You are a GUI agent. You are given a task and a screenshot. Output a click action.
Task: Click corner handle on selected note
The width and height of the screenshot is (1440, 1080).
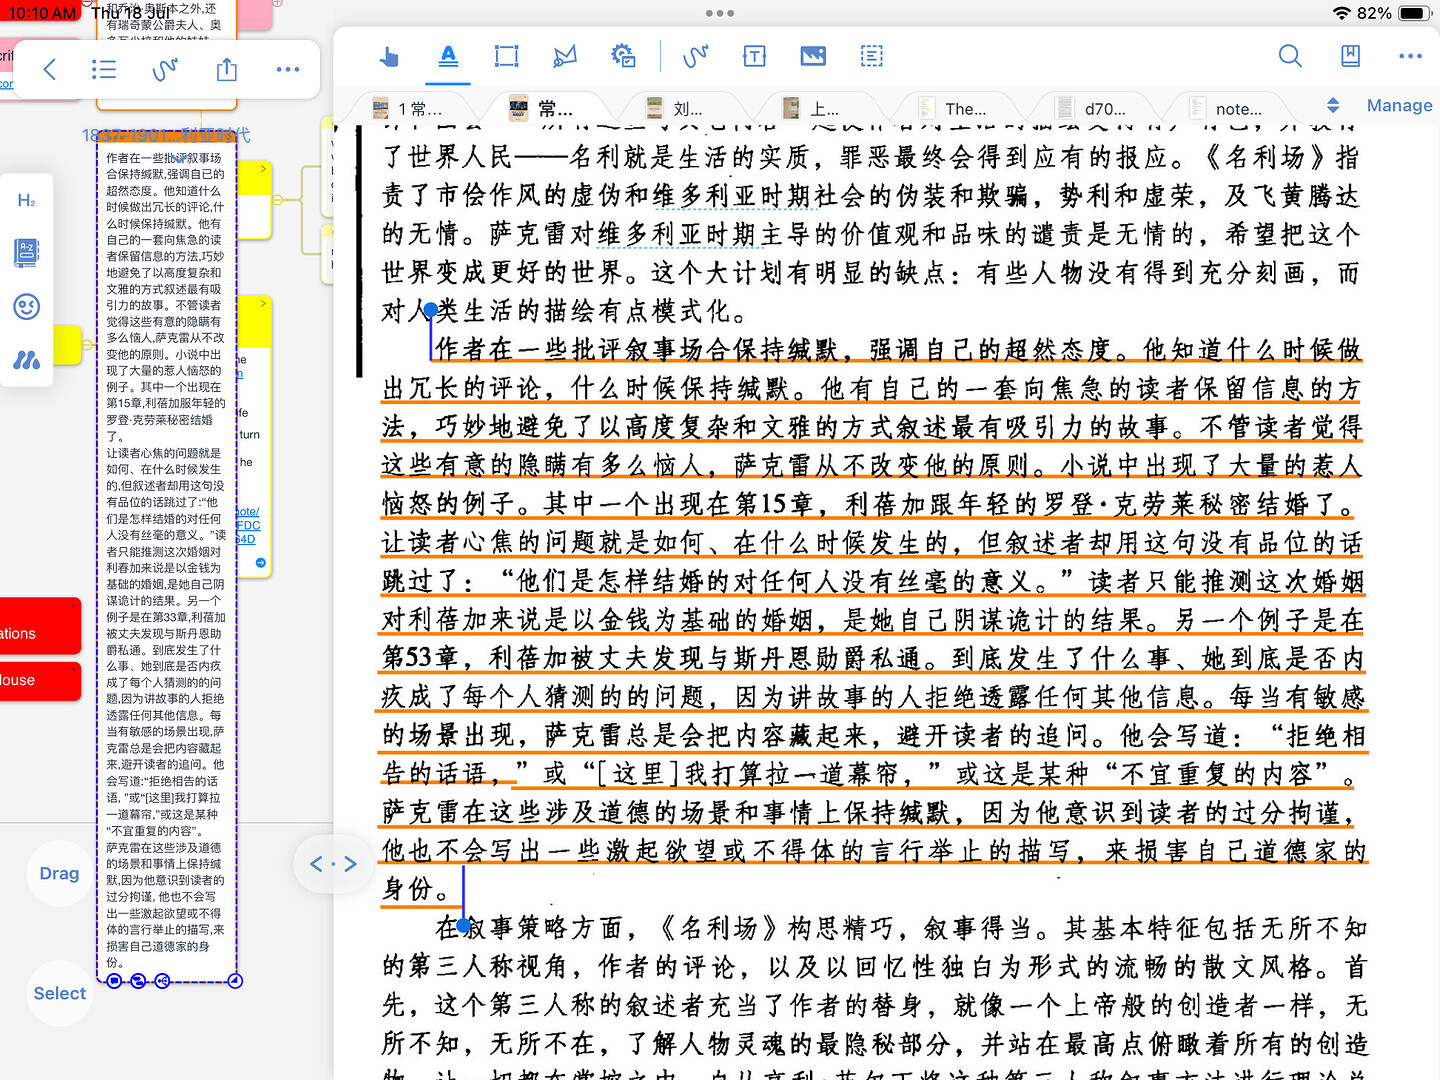[x=236, y=981]
